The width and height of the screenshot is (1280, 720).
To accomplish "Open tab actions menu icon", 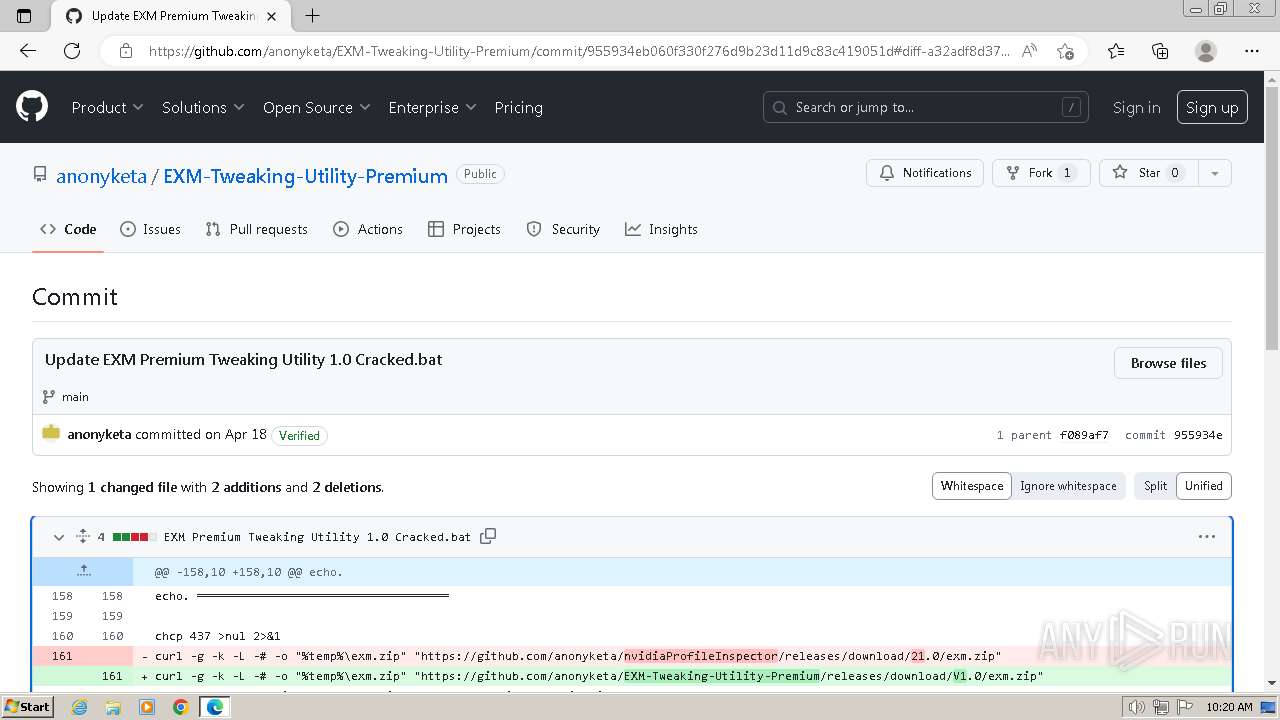I will point(25,16).
